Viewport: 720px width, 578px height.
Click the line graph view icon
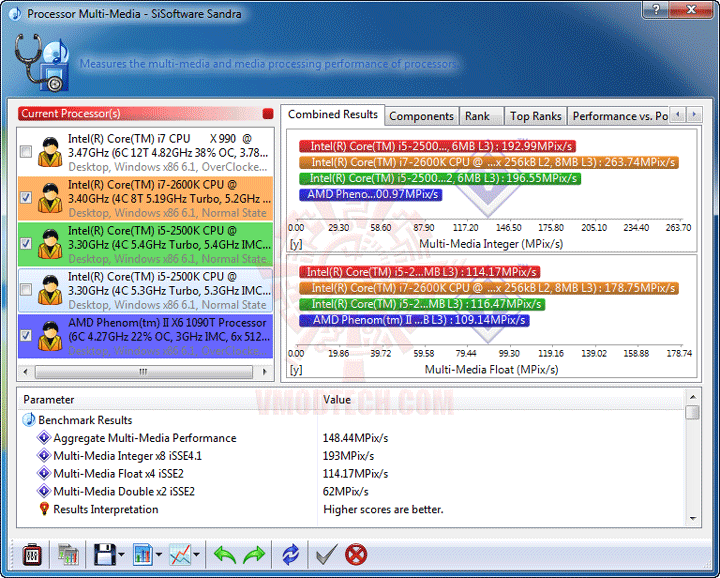tap(180, 555)
